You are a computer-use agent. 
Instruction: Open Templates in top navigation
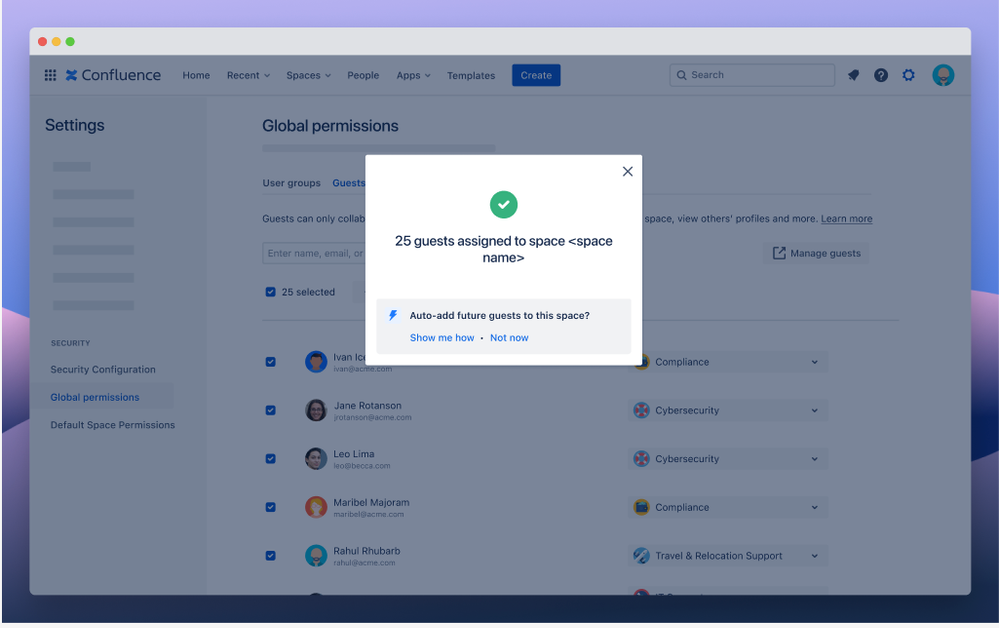(x=471, y=75)
